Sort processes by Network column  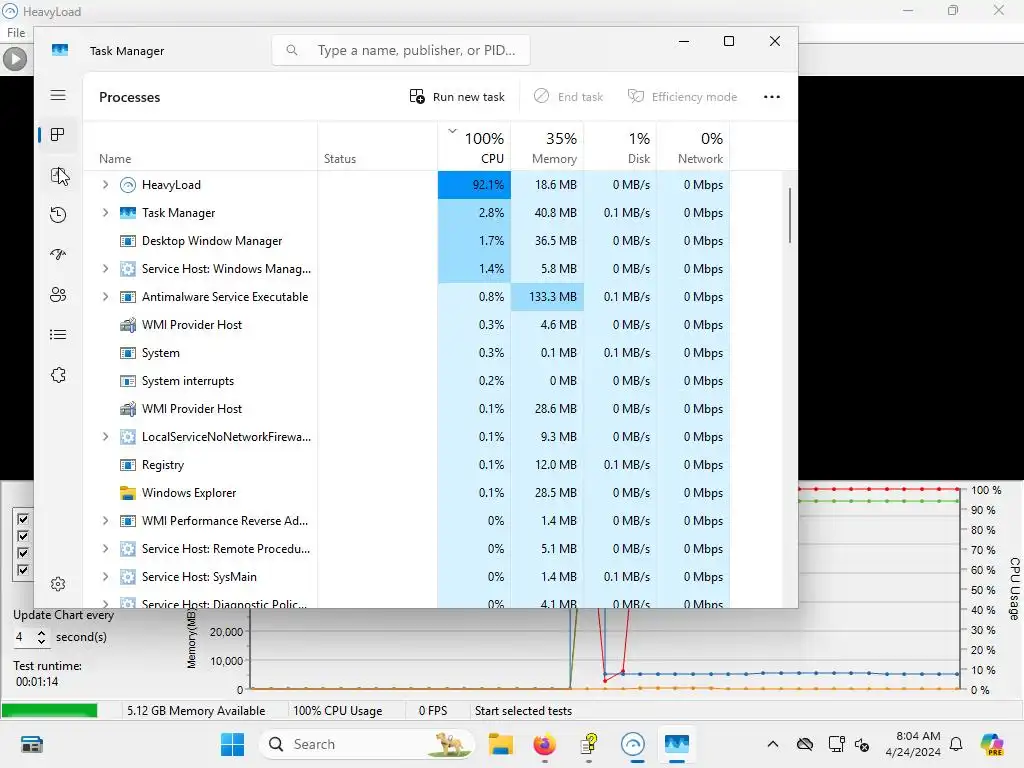pyautogui.click(x=694, y=146)
